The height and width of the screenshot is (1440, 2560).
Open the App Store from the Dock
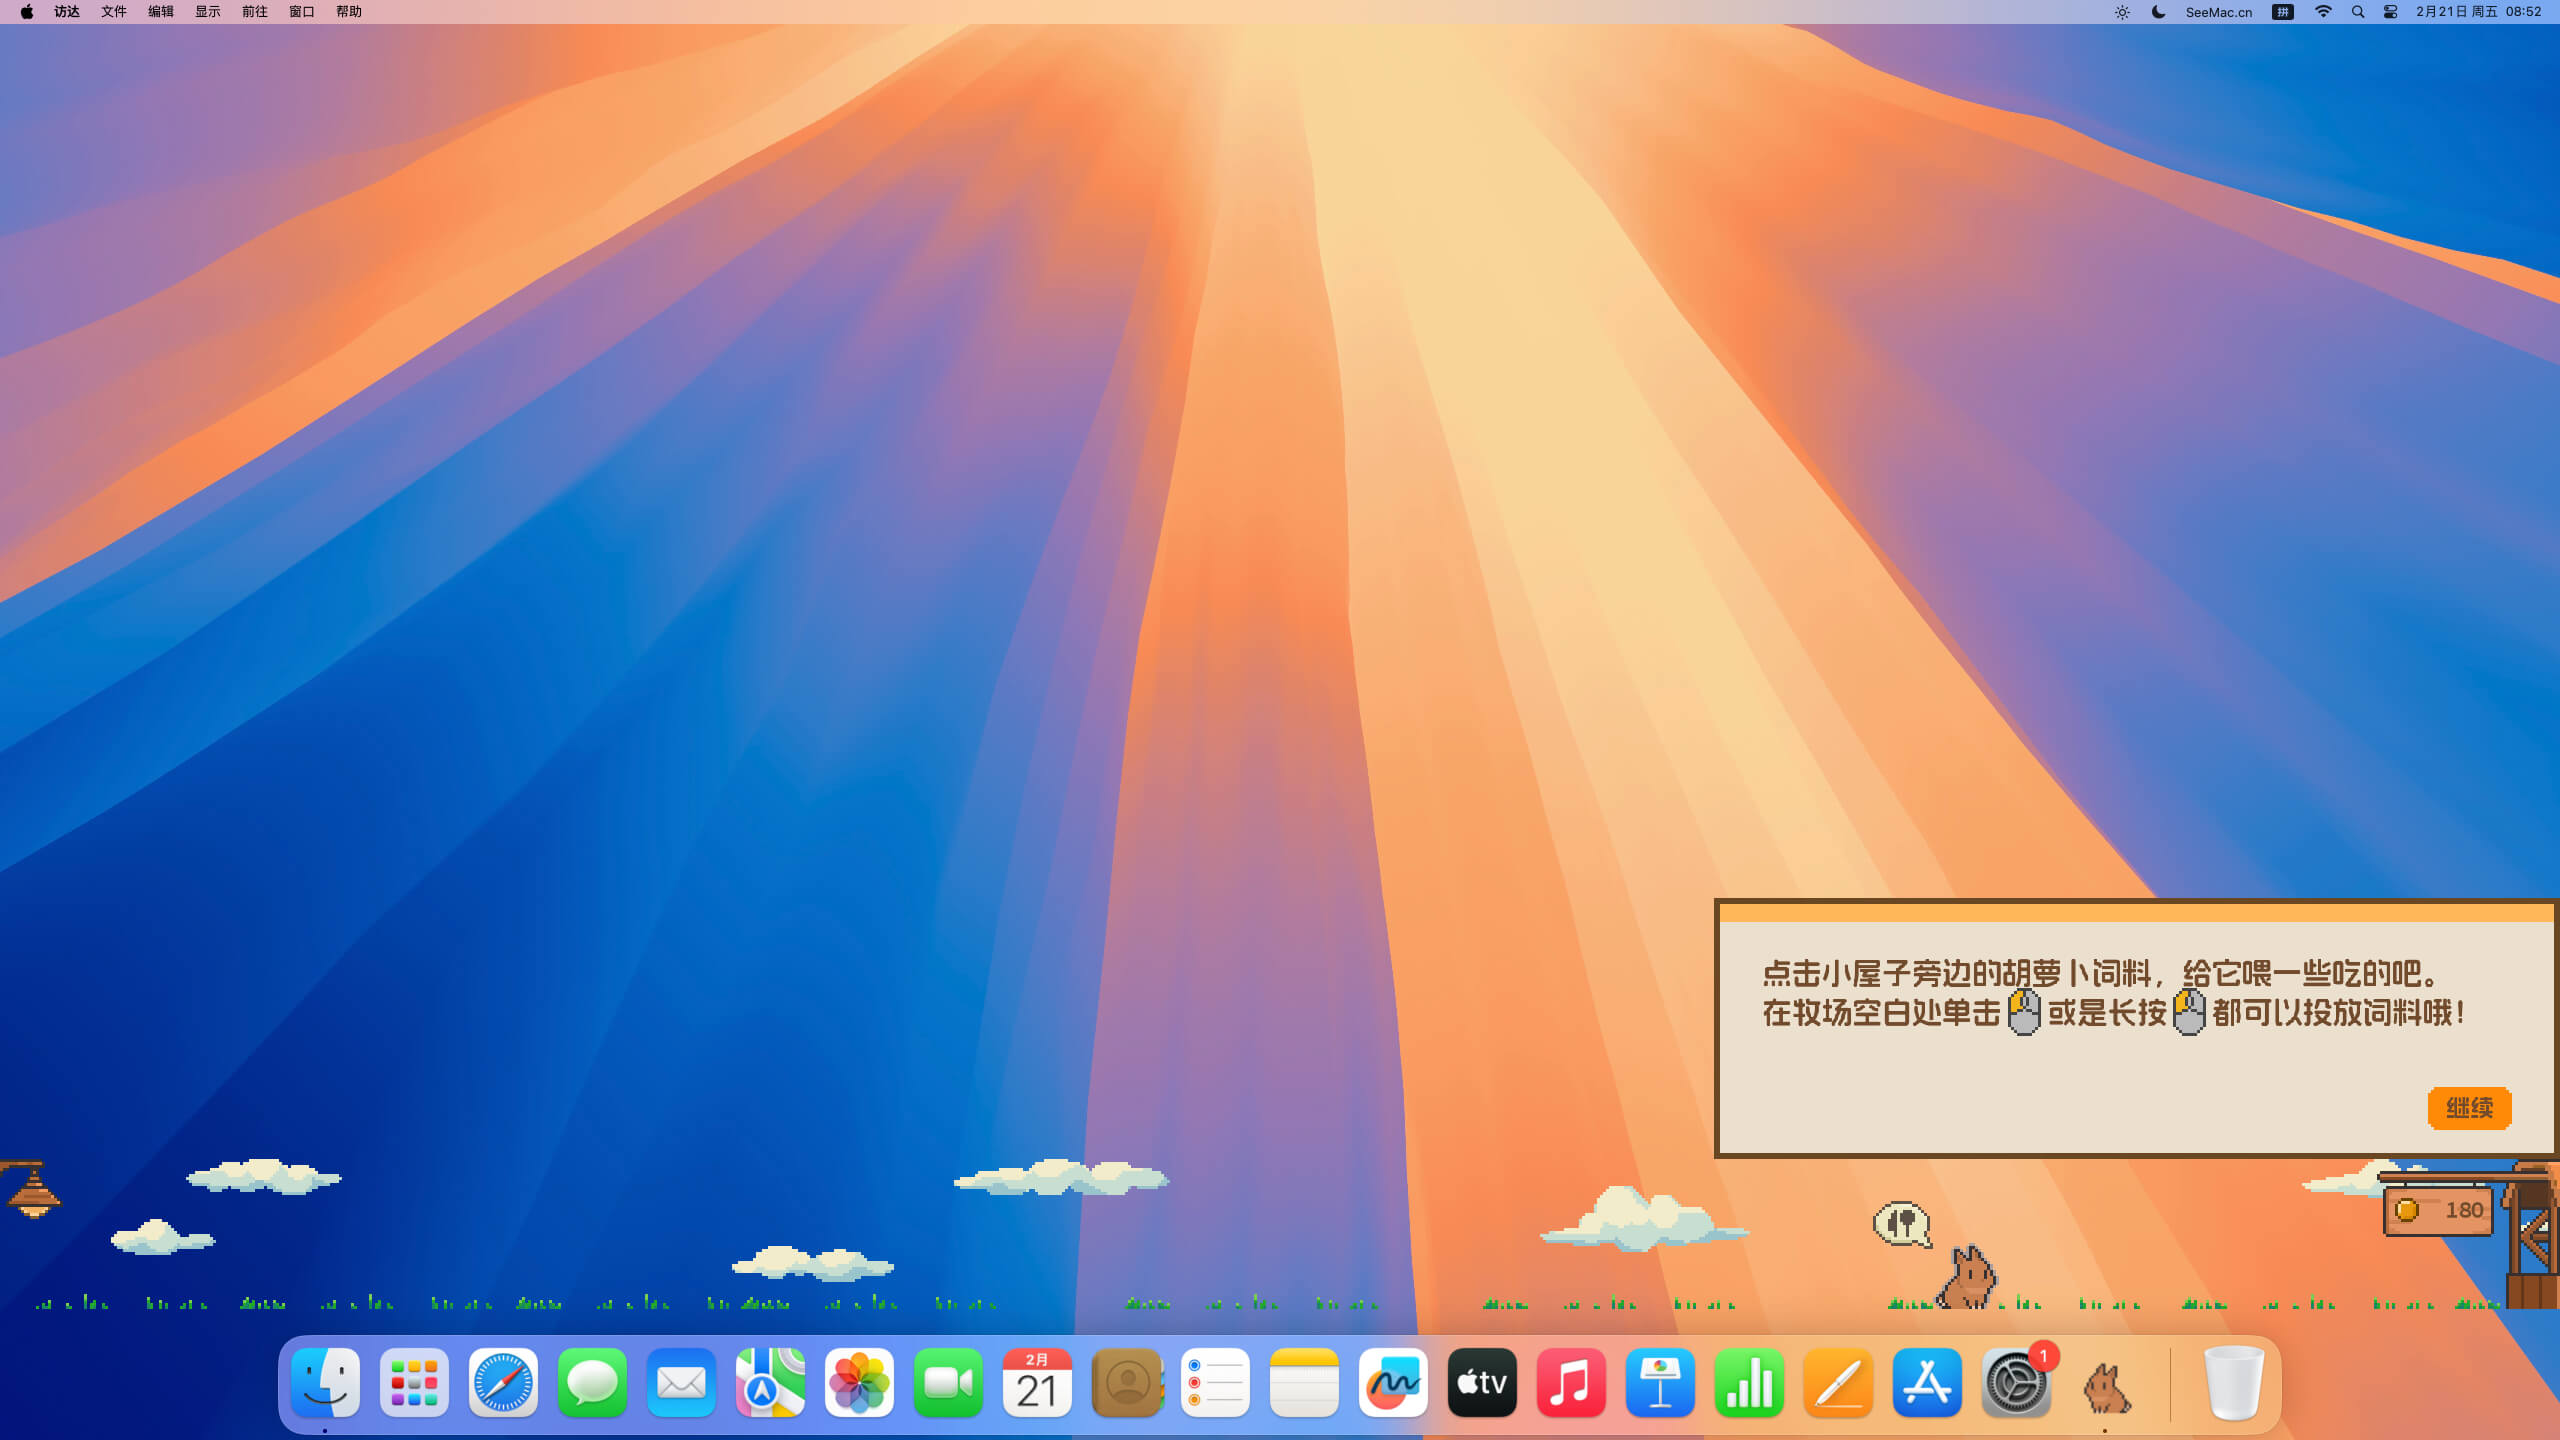tap(1927, 1383)
